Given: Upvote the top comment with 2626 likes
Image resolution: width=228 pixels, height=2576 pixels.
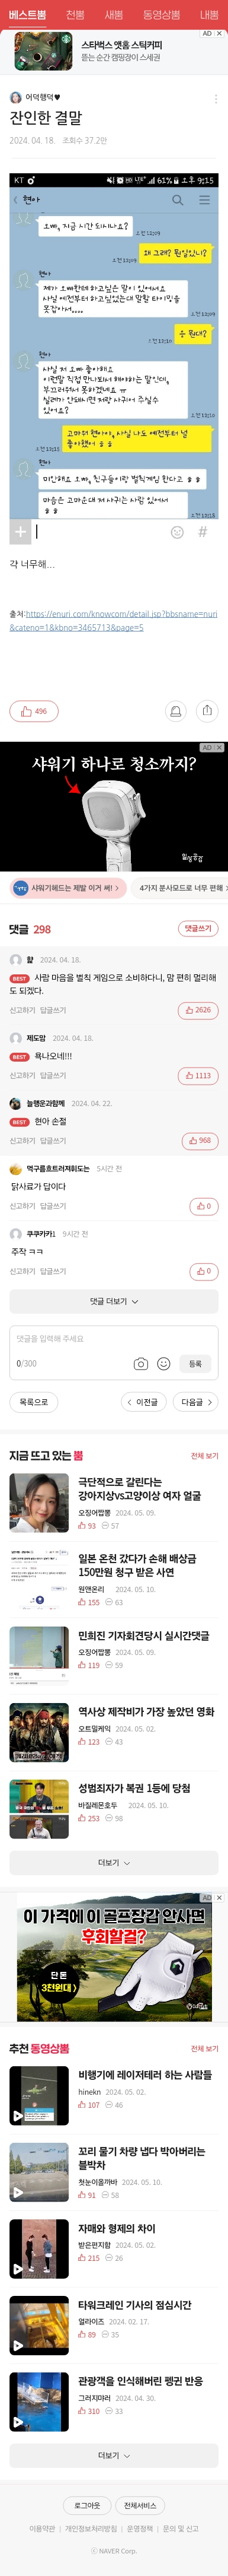Looking at the screenshot, I should tap(198, 1010).
